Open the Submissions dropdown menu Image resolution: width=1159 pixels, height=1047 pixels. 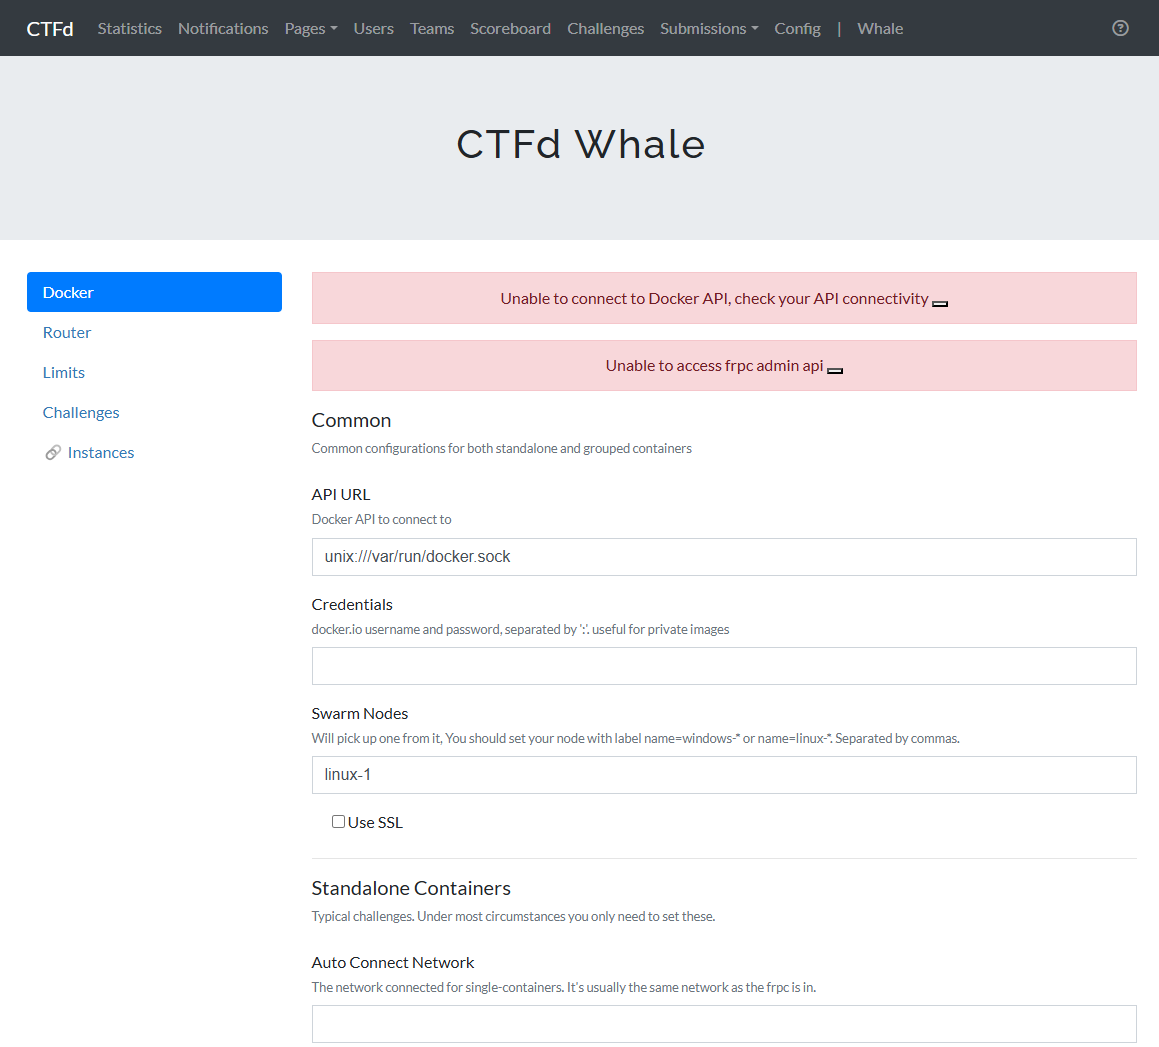(708, 29)
